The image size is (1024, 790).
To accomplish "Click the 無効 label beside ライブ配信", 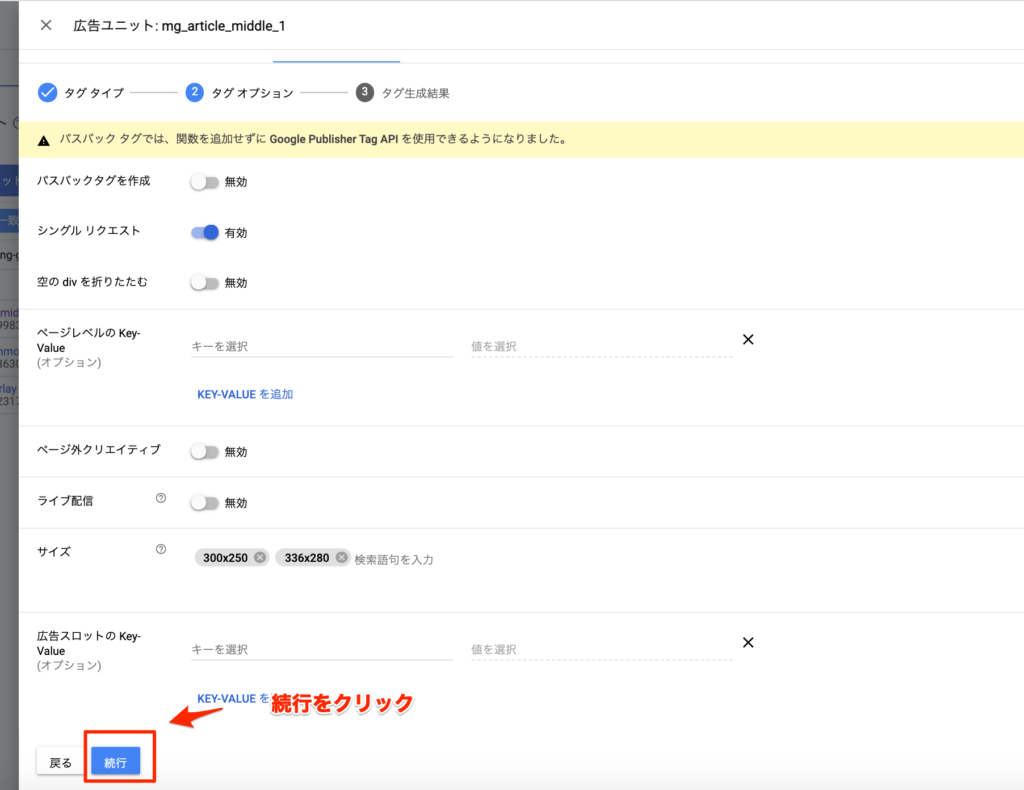I will click(x=236, y=503).
